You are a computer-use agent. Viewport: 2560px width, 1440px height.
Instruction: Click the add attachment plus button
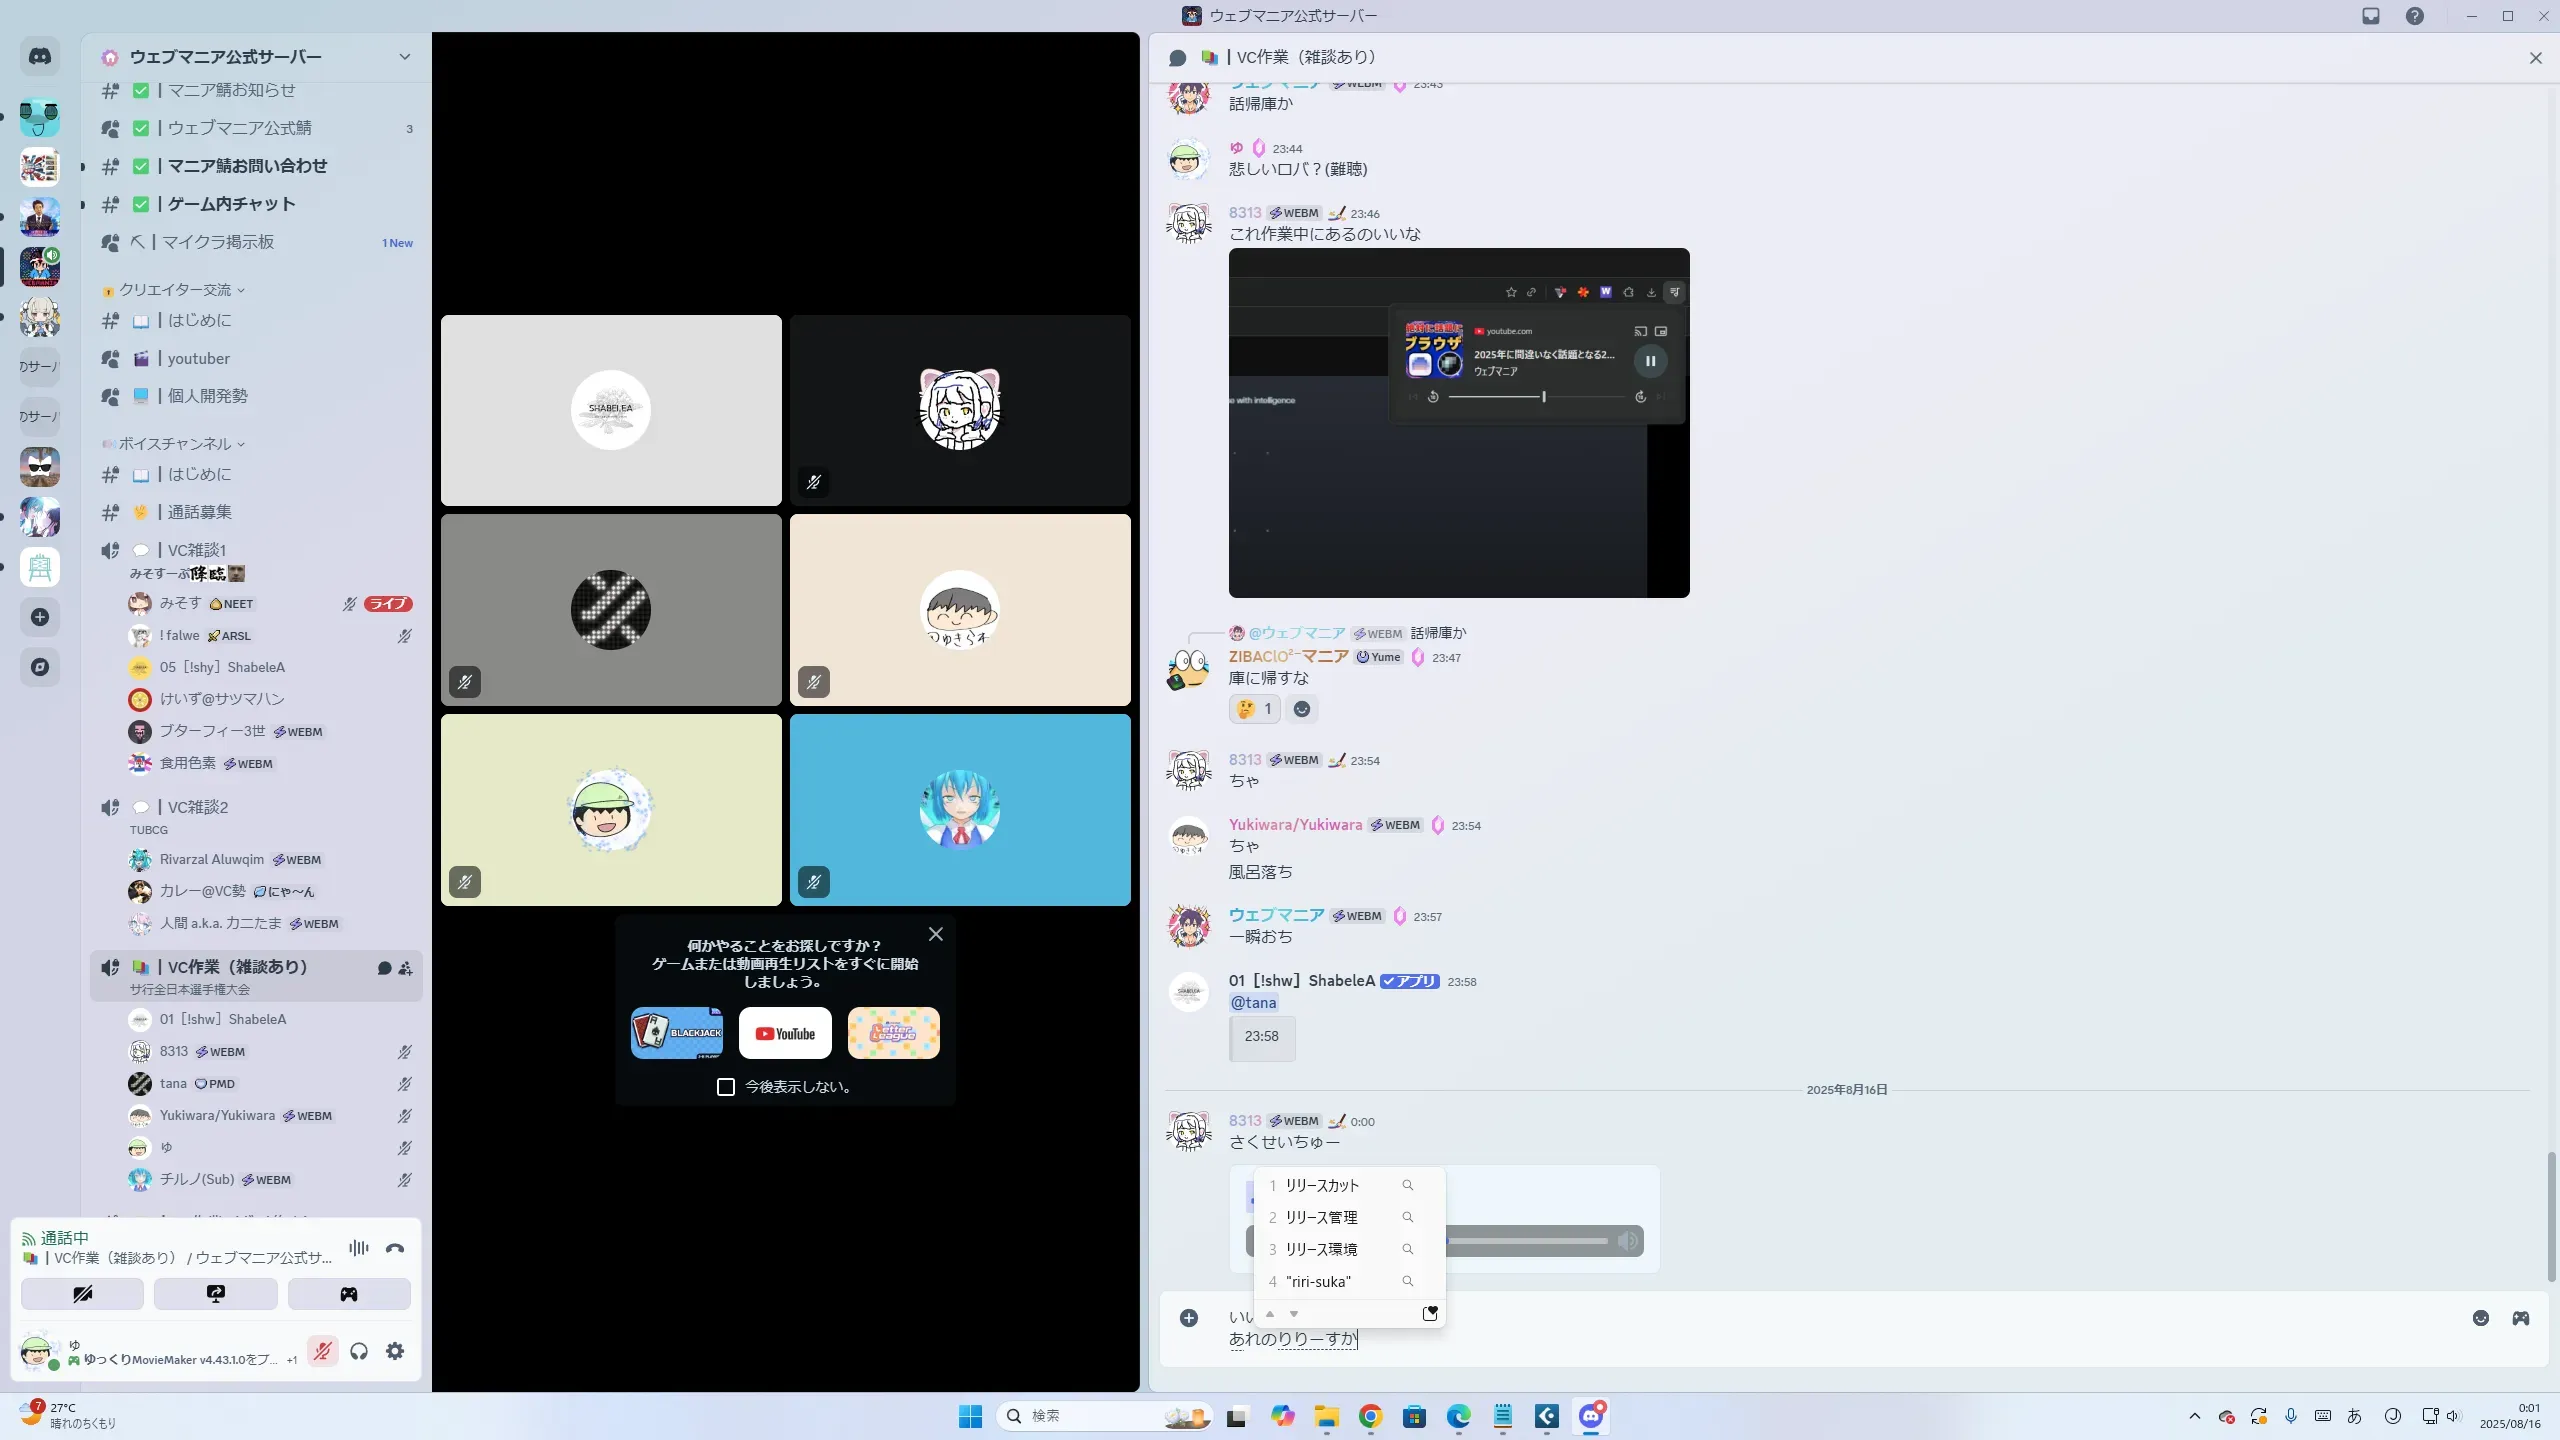click(x=1189, y=1318)
